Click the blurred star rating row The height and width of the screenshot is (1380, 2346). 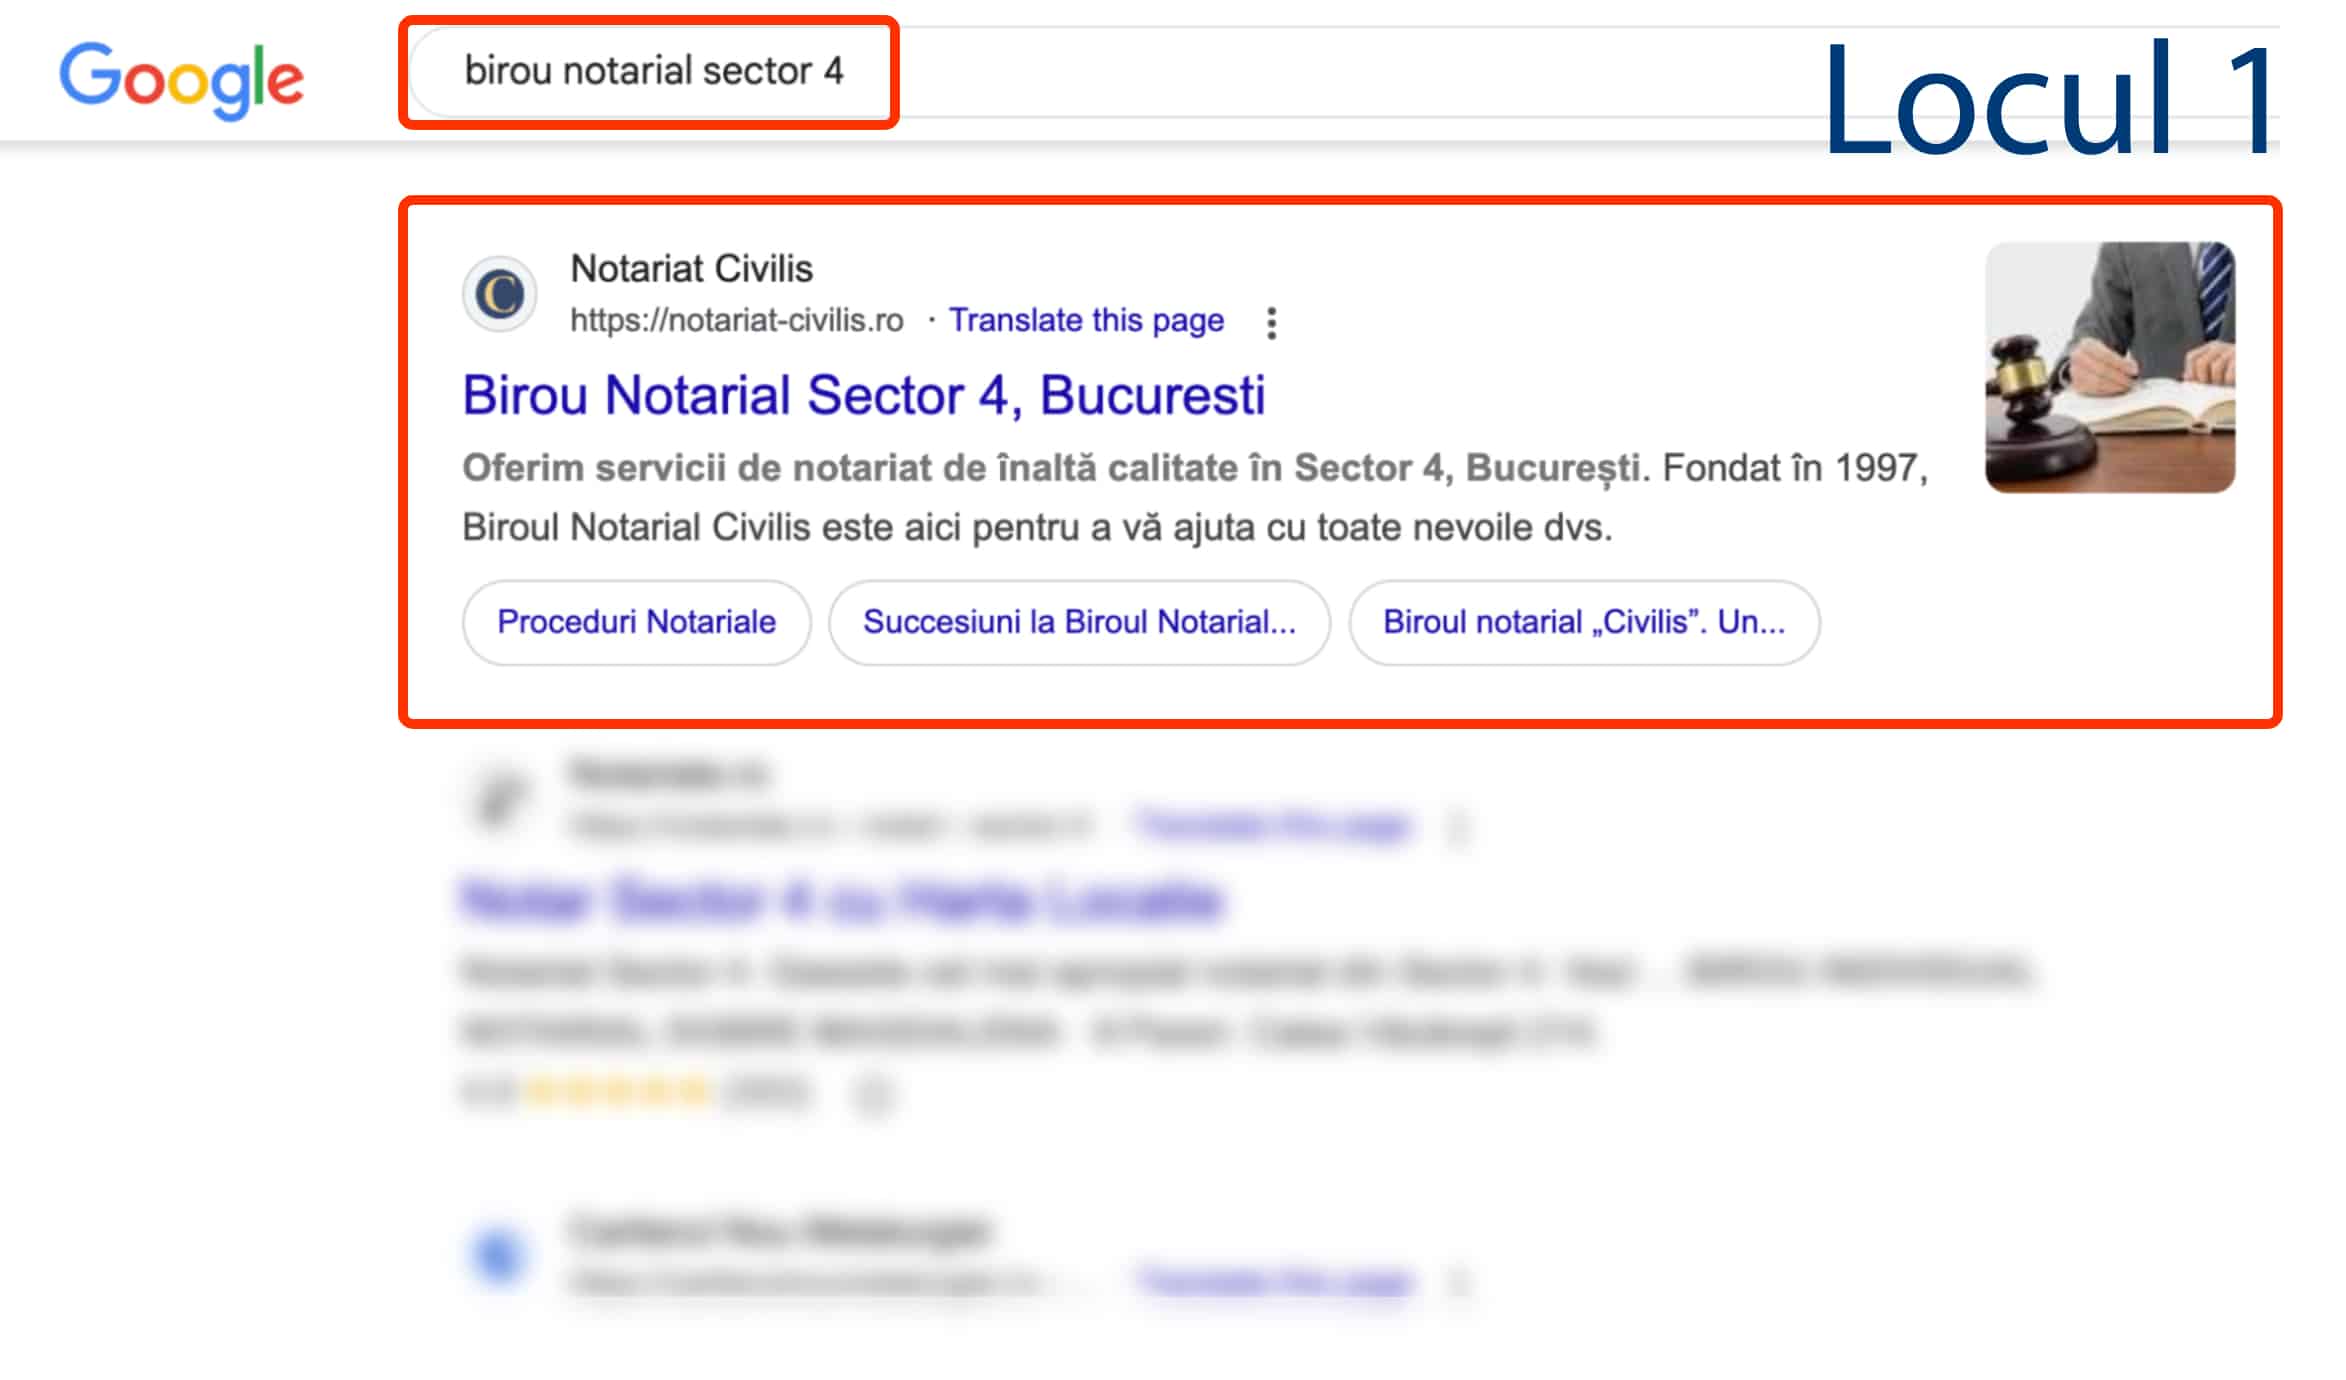pyautogui.click(x=618, y=1092)
